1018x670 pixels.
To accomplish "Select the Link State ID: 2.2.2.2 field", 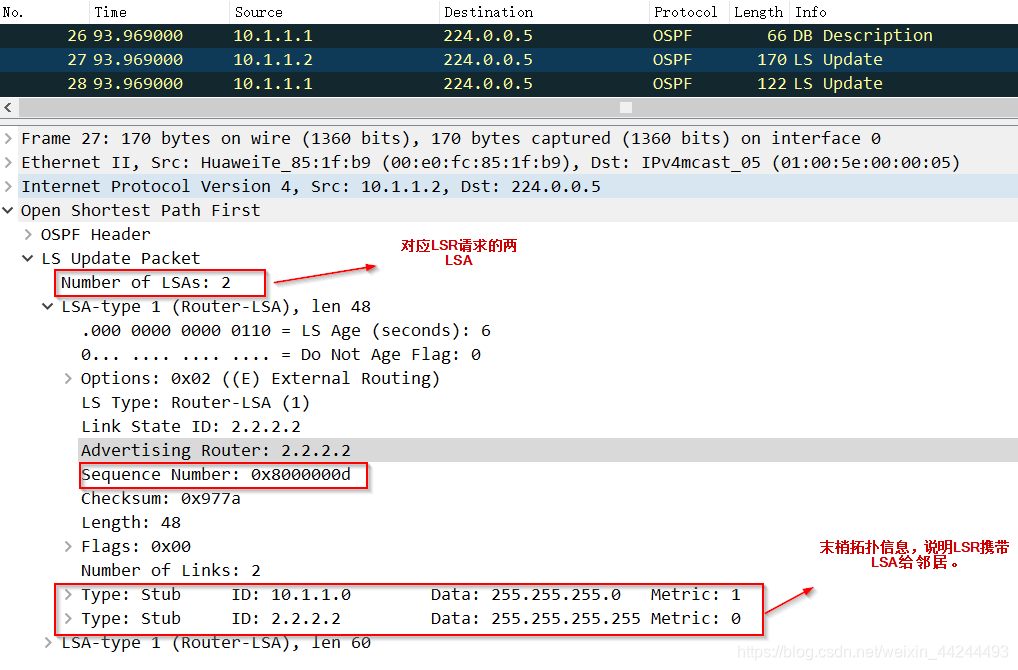I will pyautogui.click(x=191, y=427).
